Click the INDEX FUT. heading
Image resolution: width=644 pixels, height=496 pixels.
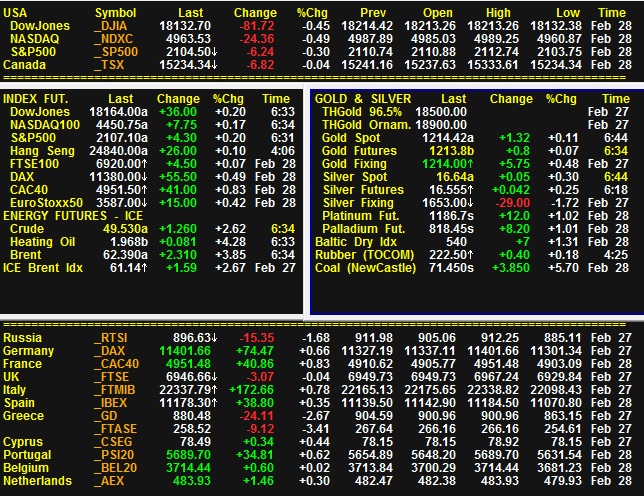click(x=36, y=99)
